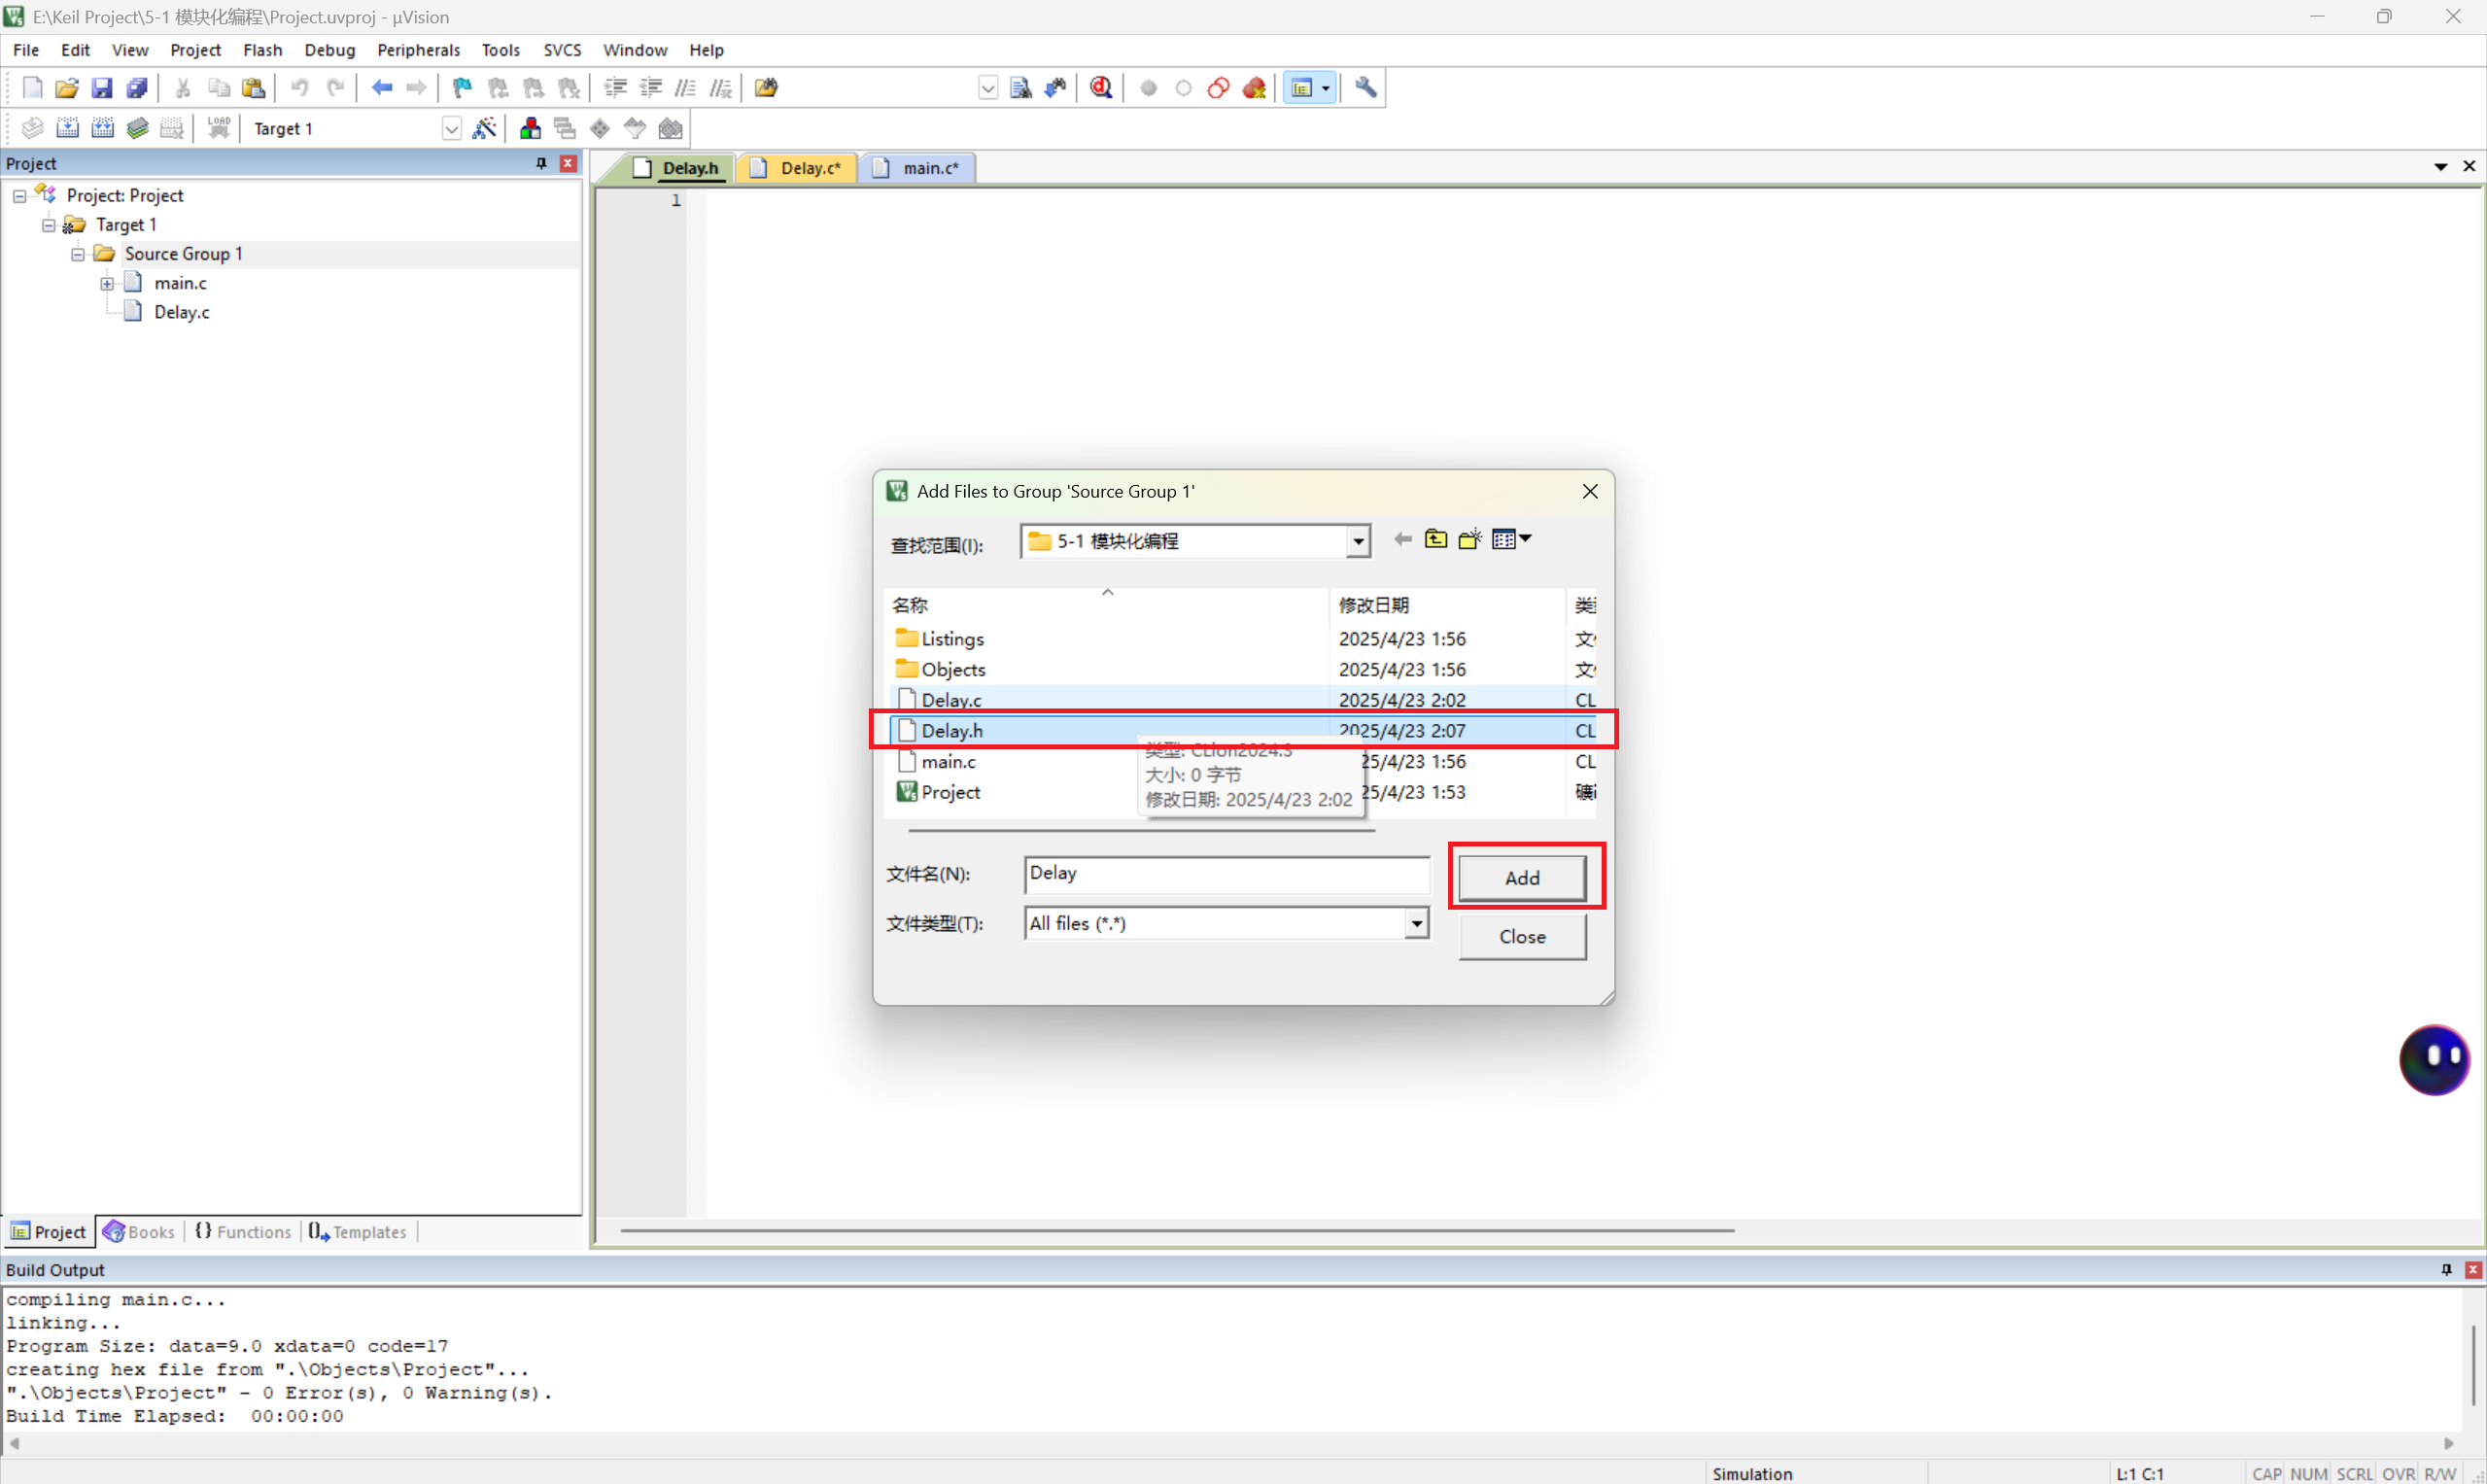
Task: Click the bookmark flag toolbar icon
Action: coord(462,88)
